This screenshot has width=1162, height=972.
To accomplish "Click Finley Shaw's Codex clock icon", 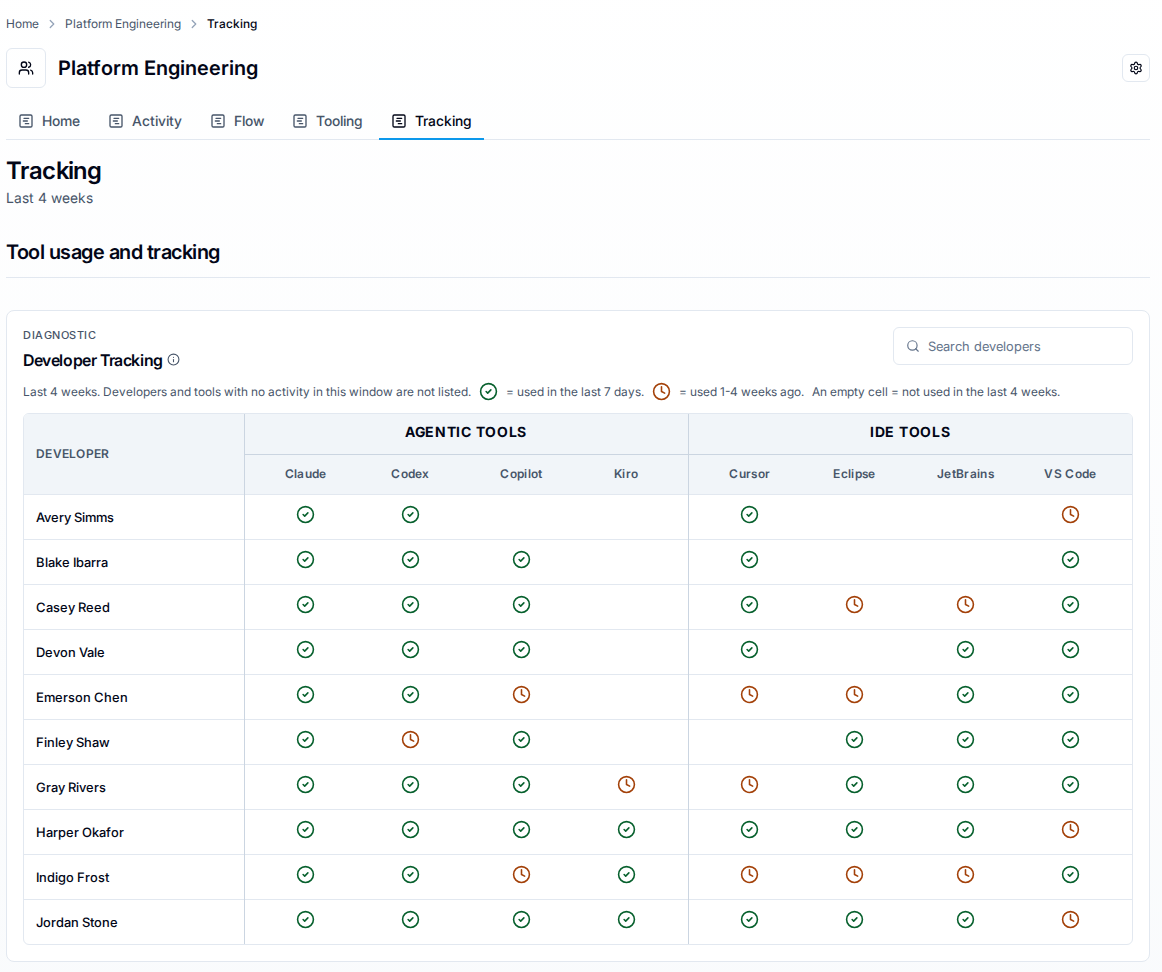I will click(411, 740).
